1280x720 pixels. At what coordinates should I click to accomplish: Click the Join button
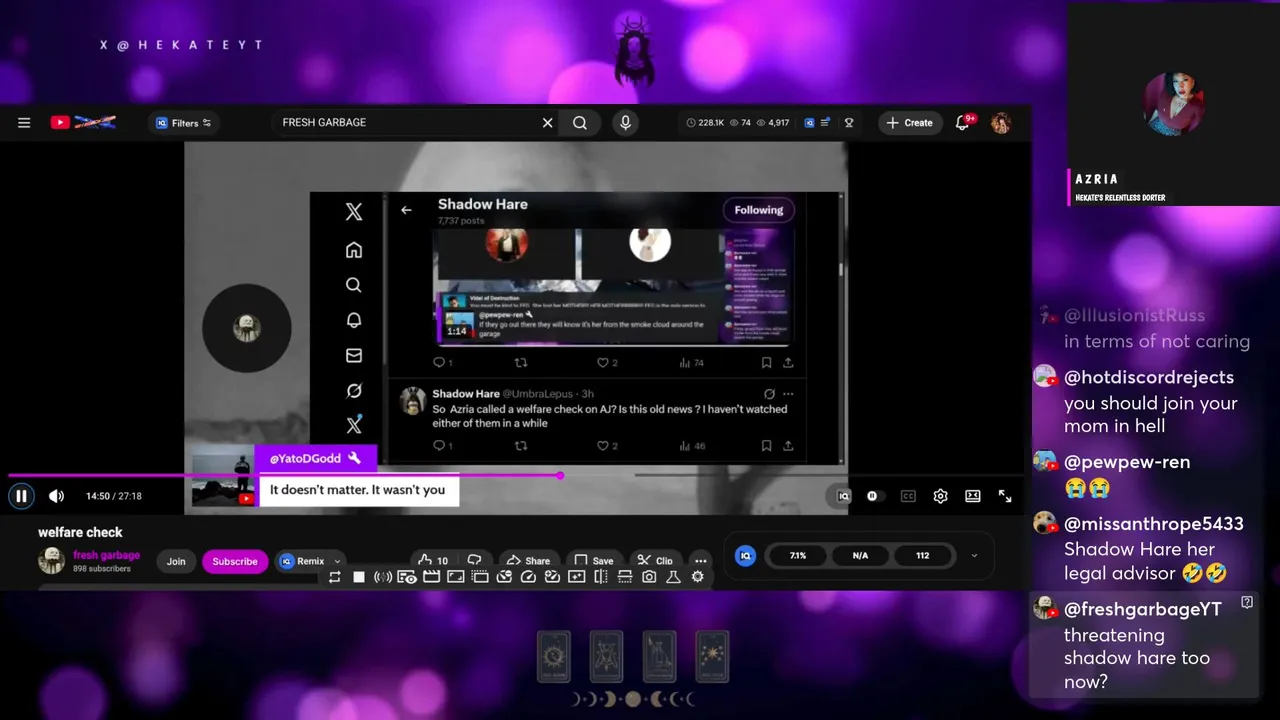[x=176, y=561]
